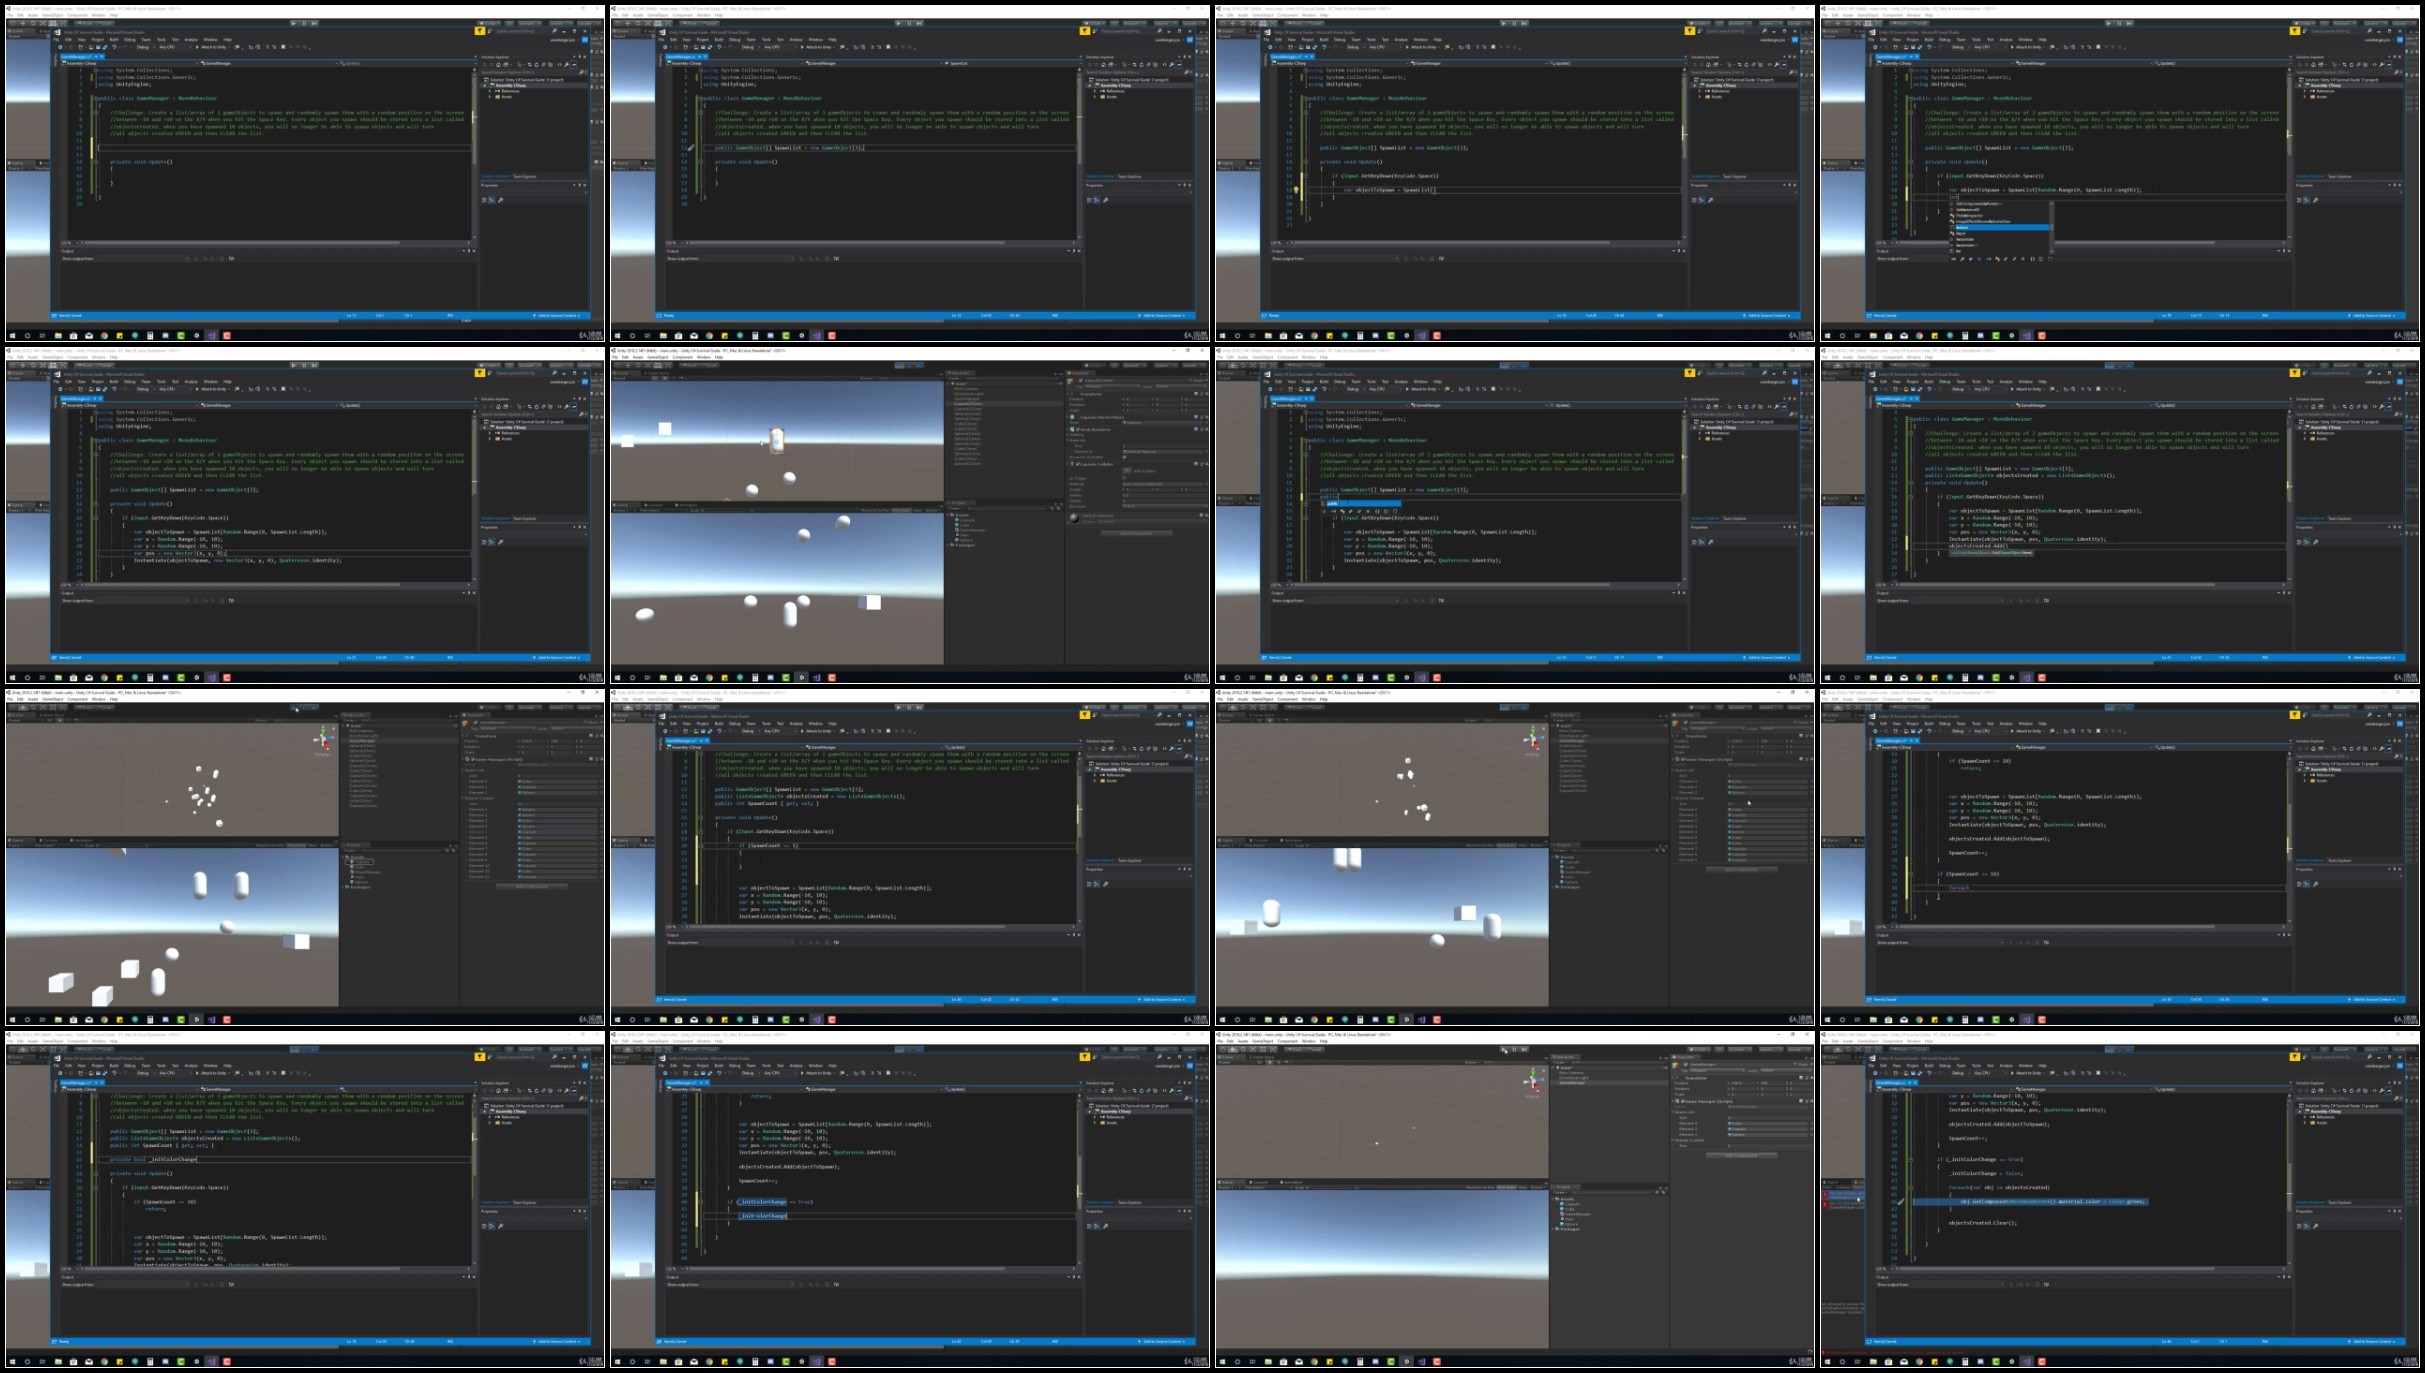Click scene orientation gizmo in thirteen-element list frame

tap(324, 739)
